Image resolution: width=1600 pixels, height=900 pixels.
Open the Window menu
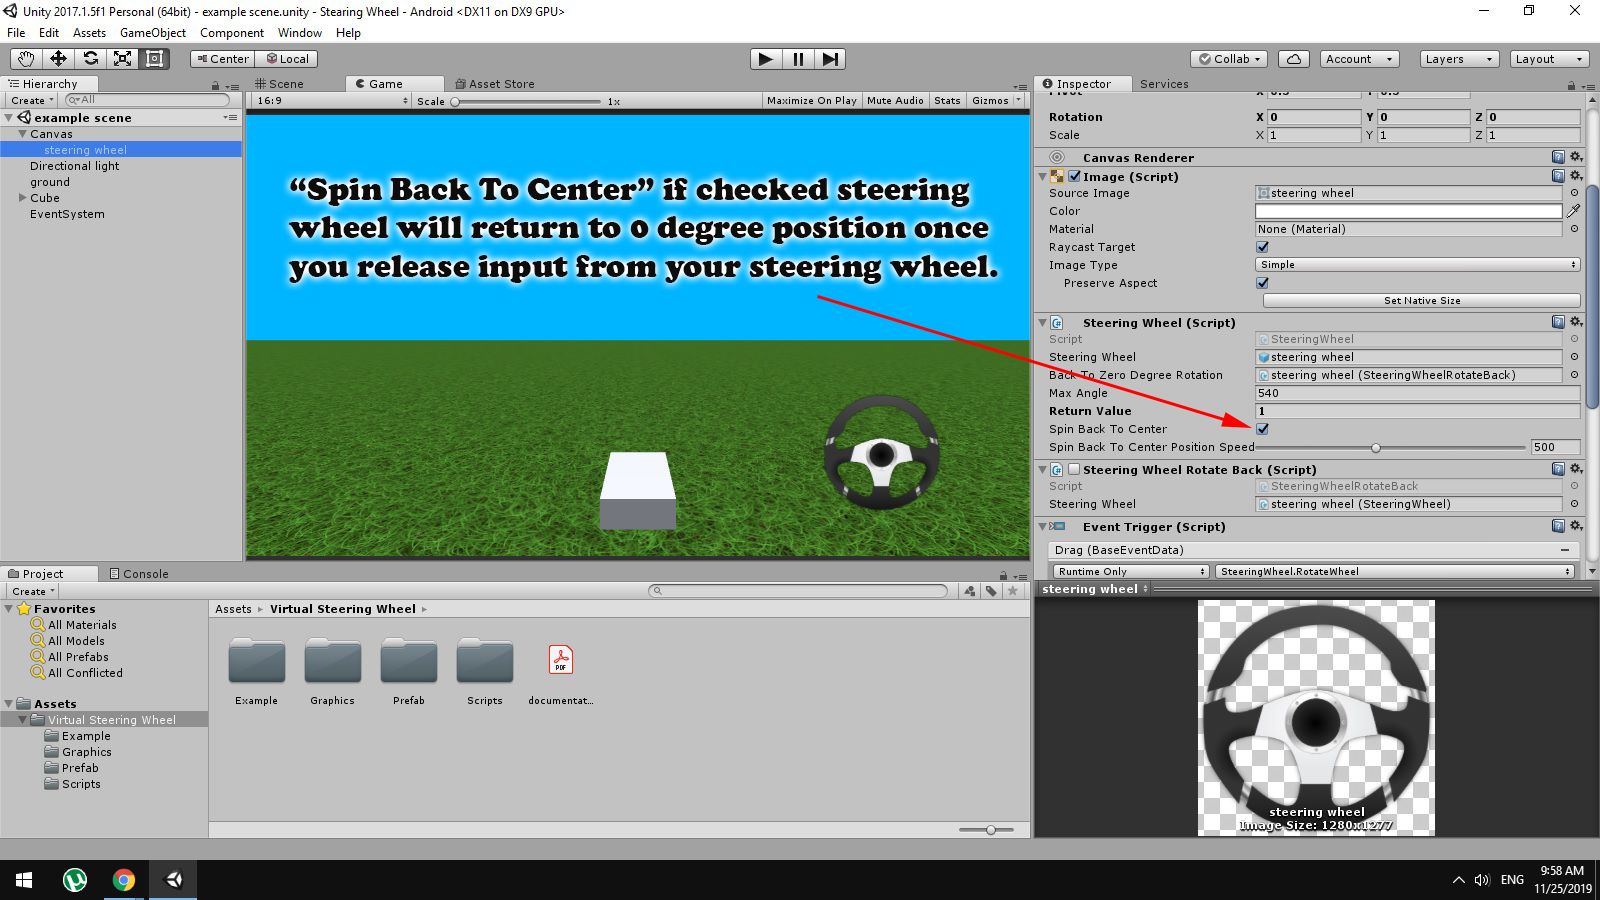(300, 32)
